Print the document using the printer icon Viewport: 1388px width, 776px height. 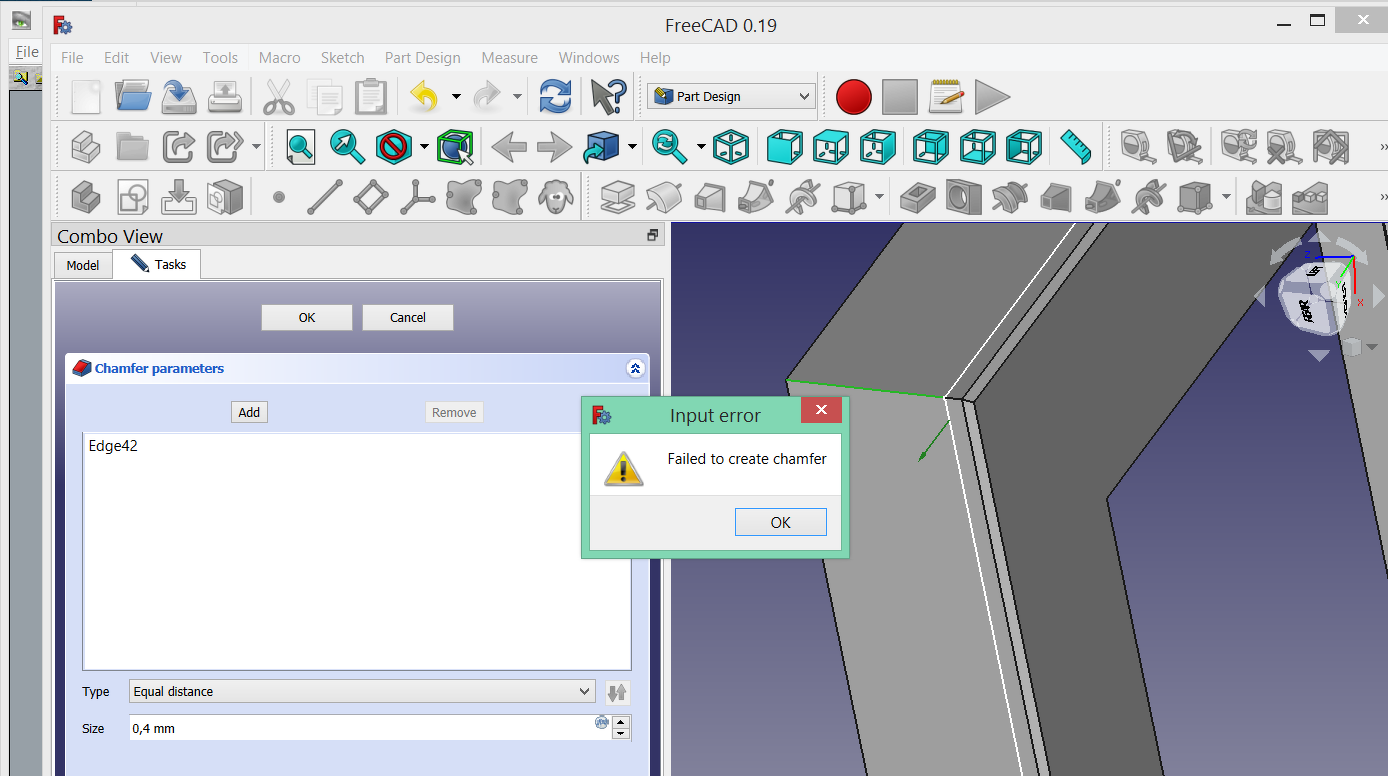225,97
